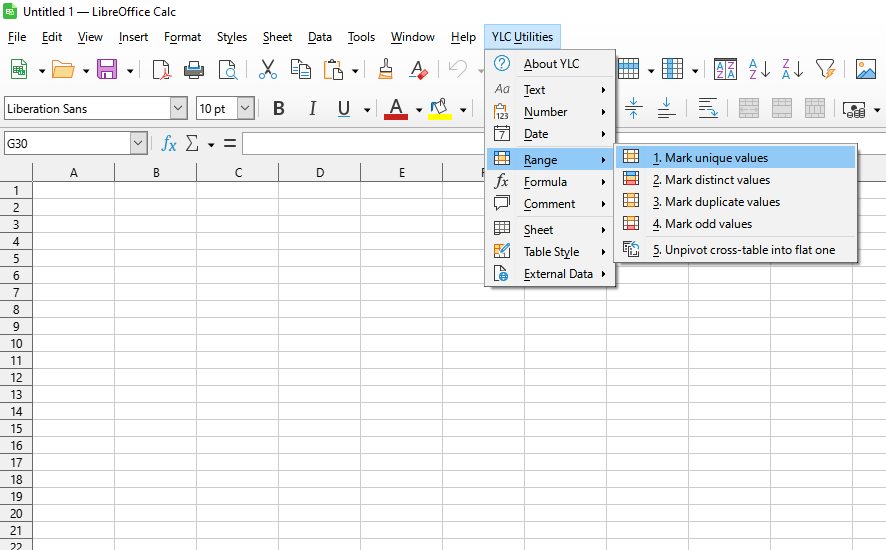This screenshot has width=886, height=550.
Task: Click the Insert Image icon
Action: tap(865, 69)
